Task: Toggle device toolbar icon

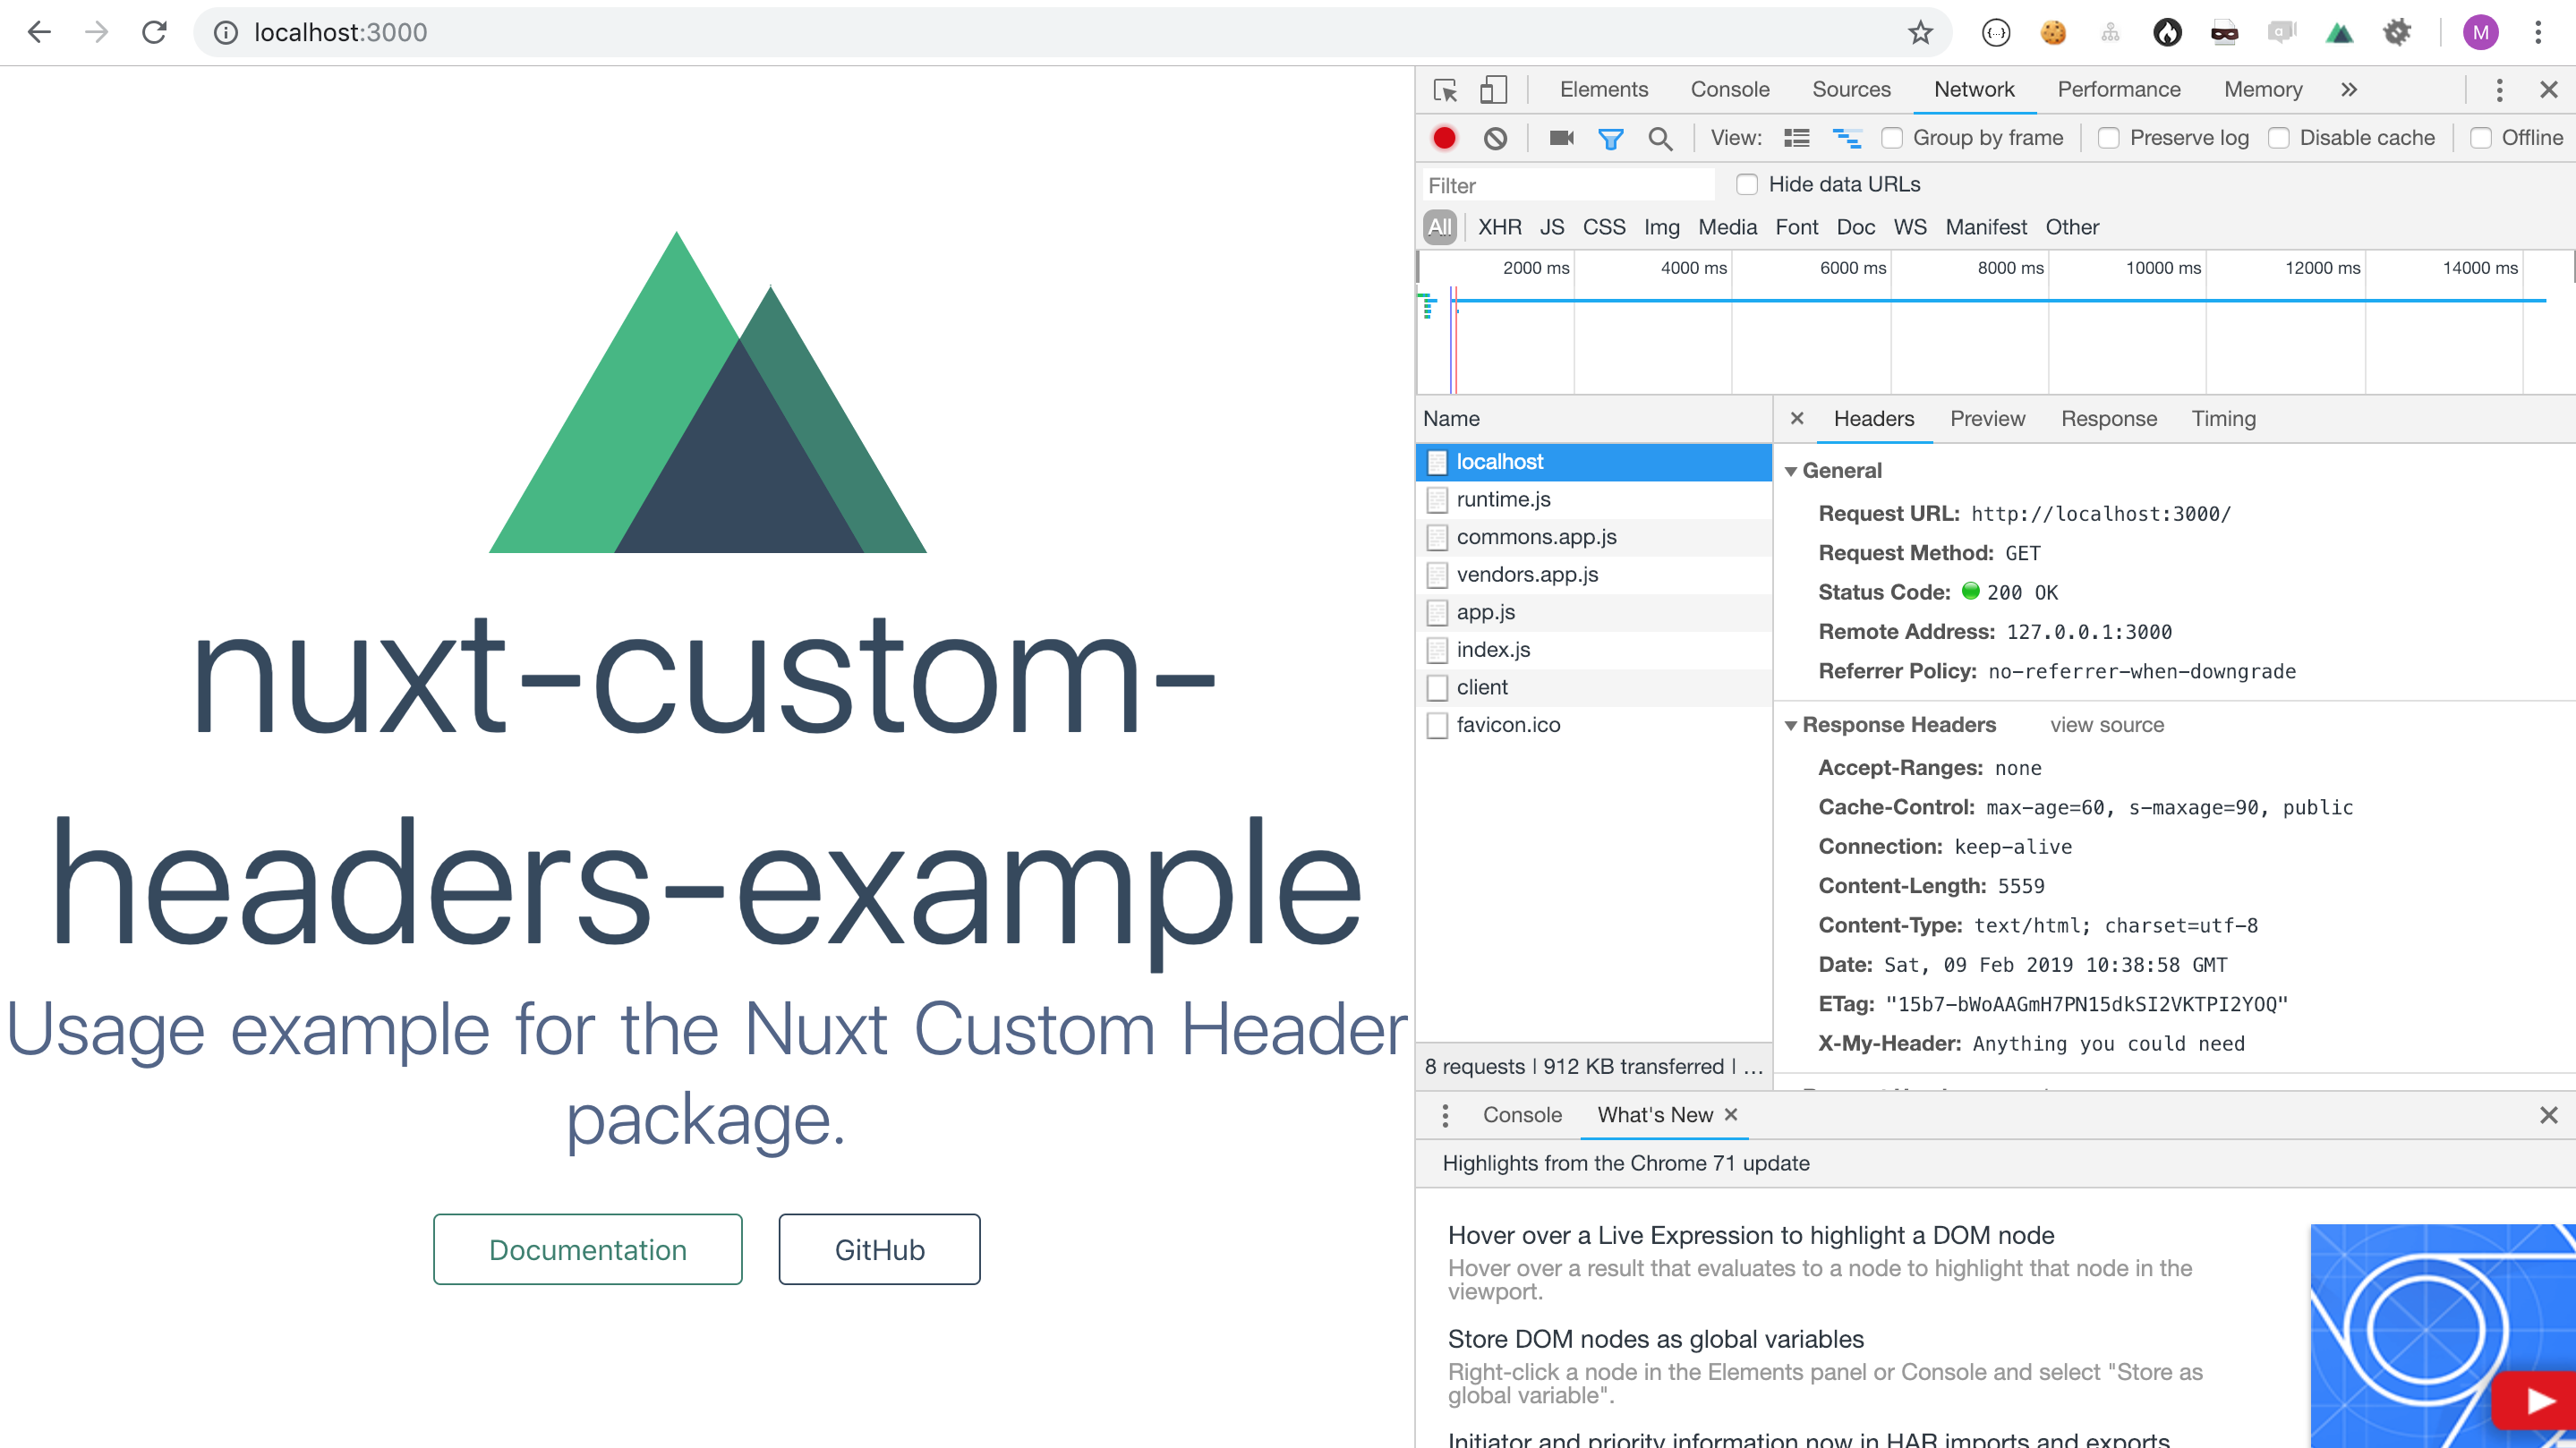Action: point(1493,90)
